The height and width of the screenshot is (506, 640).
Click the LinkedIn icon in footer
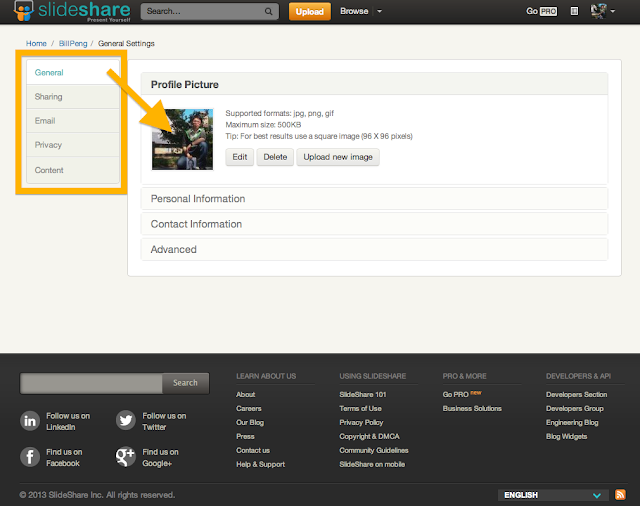[30, 421]
